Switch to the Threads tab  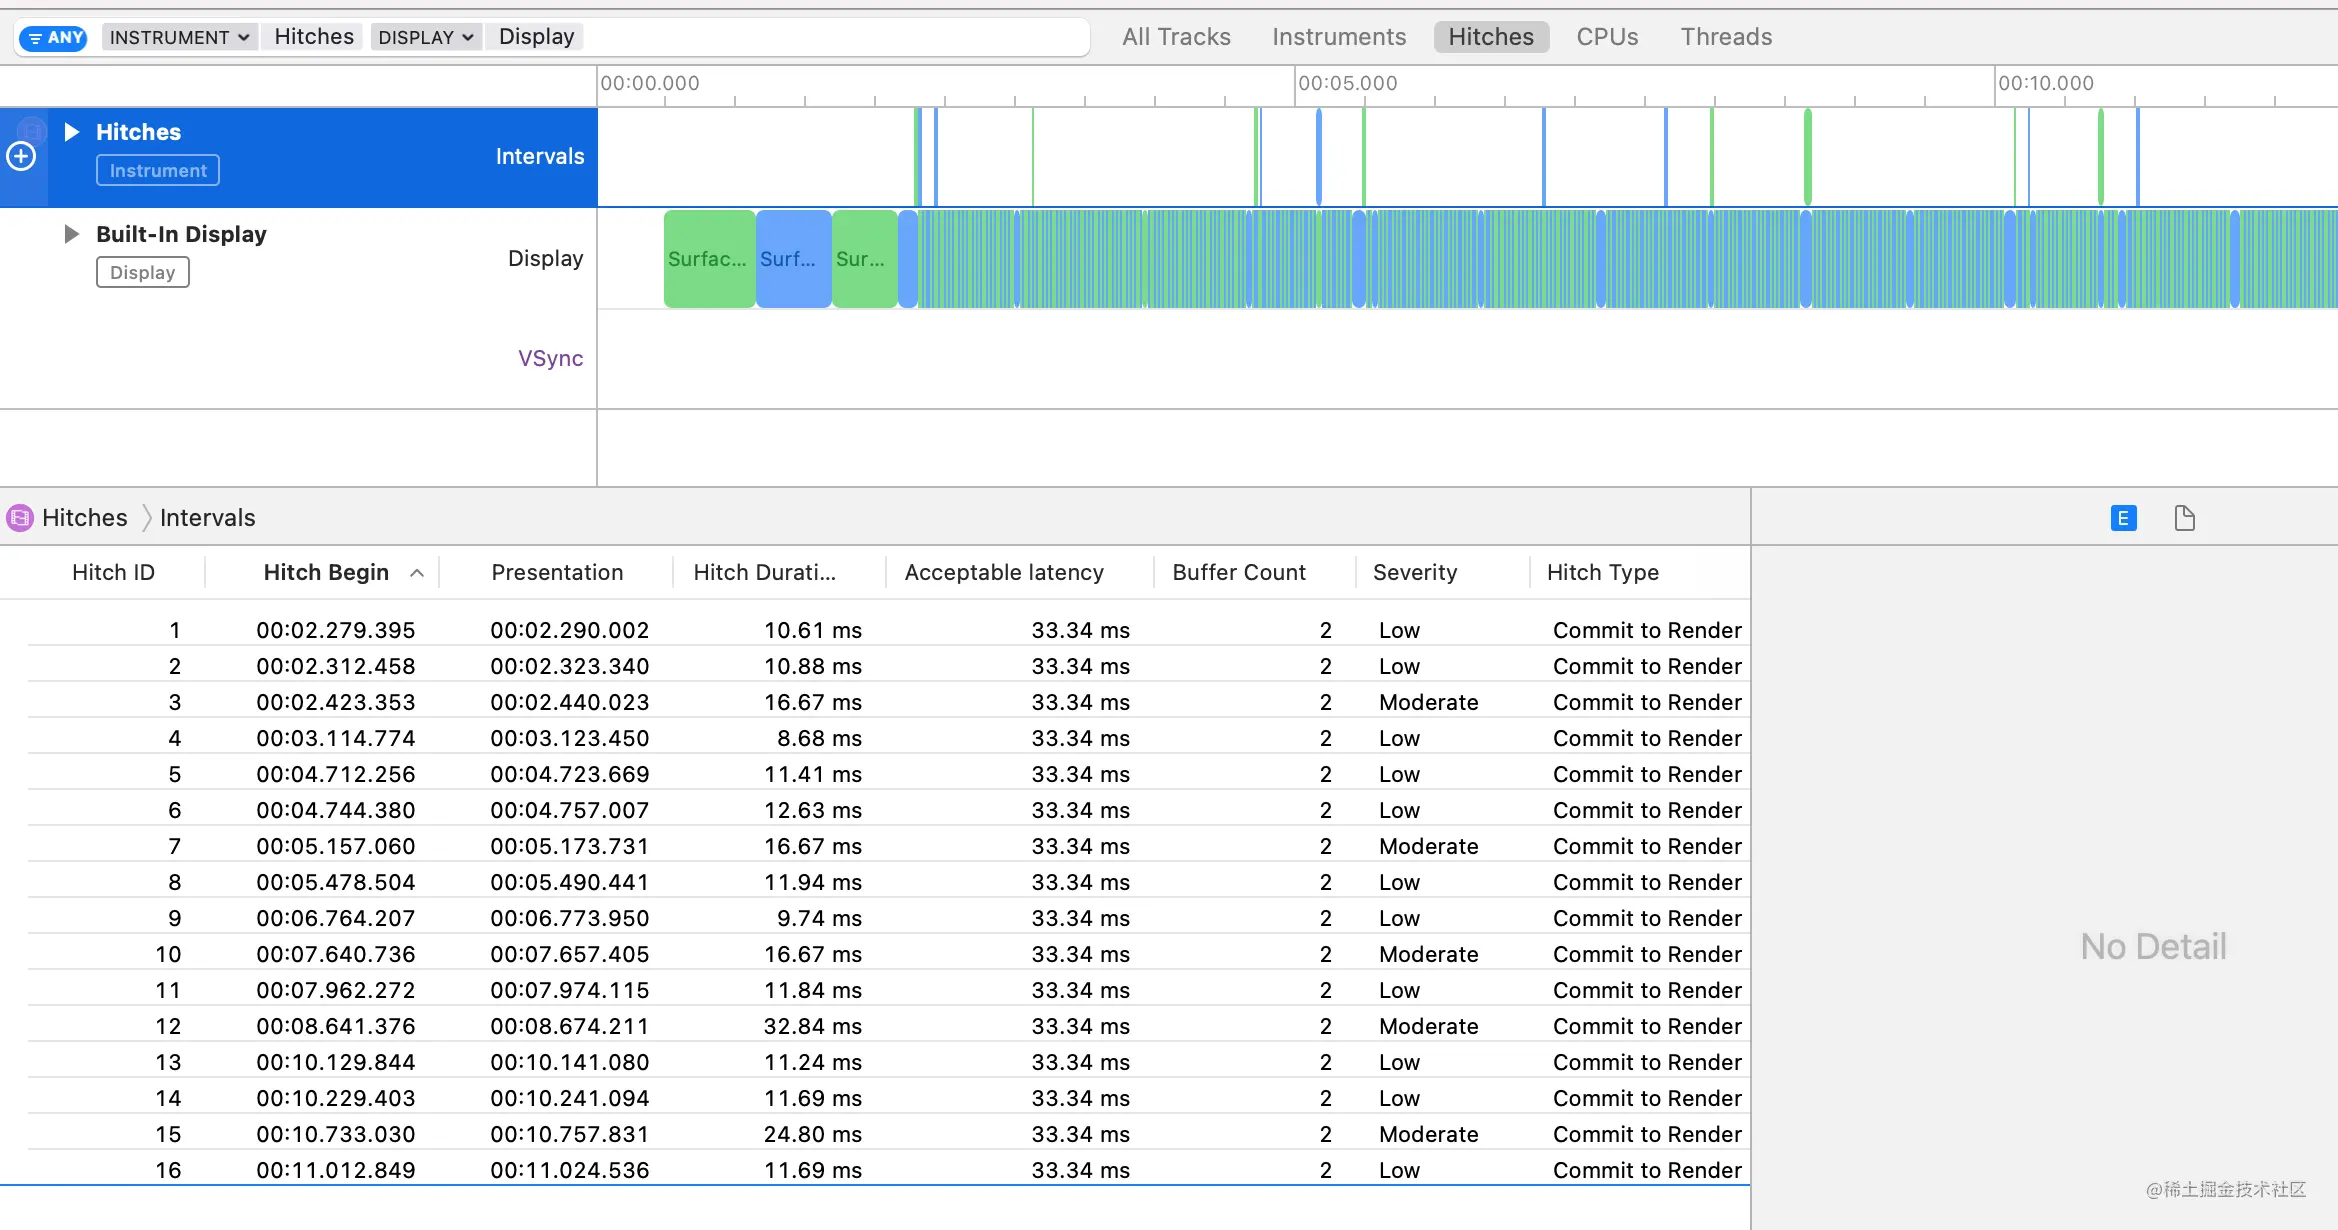click(x=1726, y=37)
